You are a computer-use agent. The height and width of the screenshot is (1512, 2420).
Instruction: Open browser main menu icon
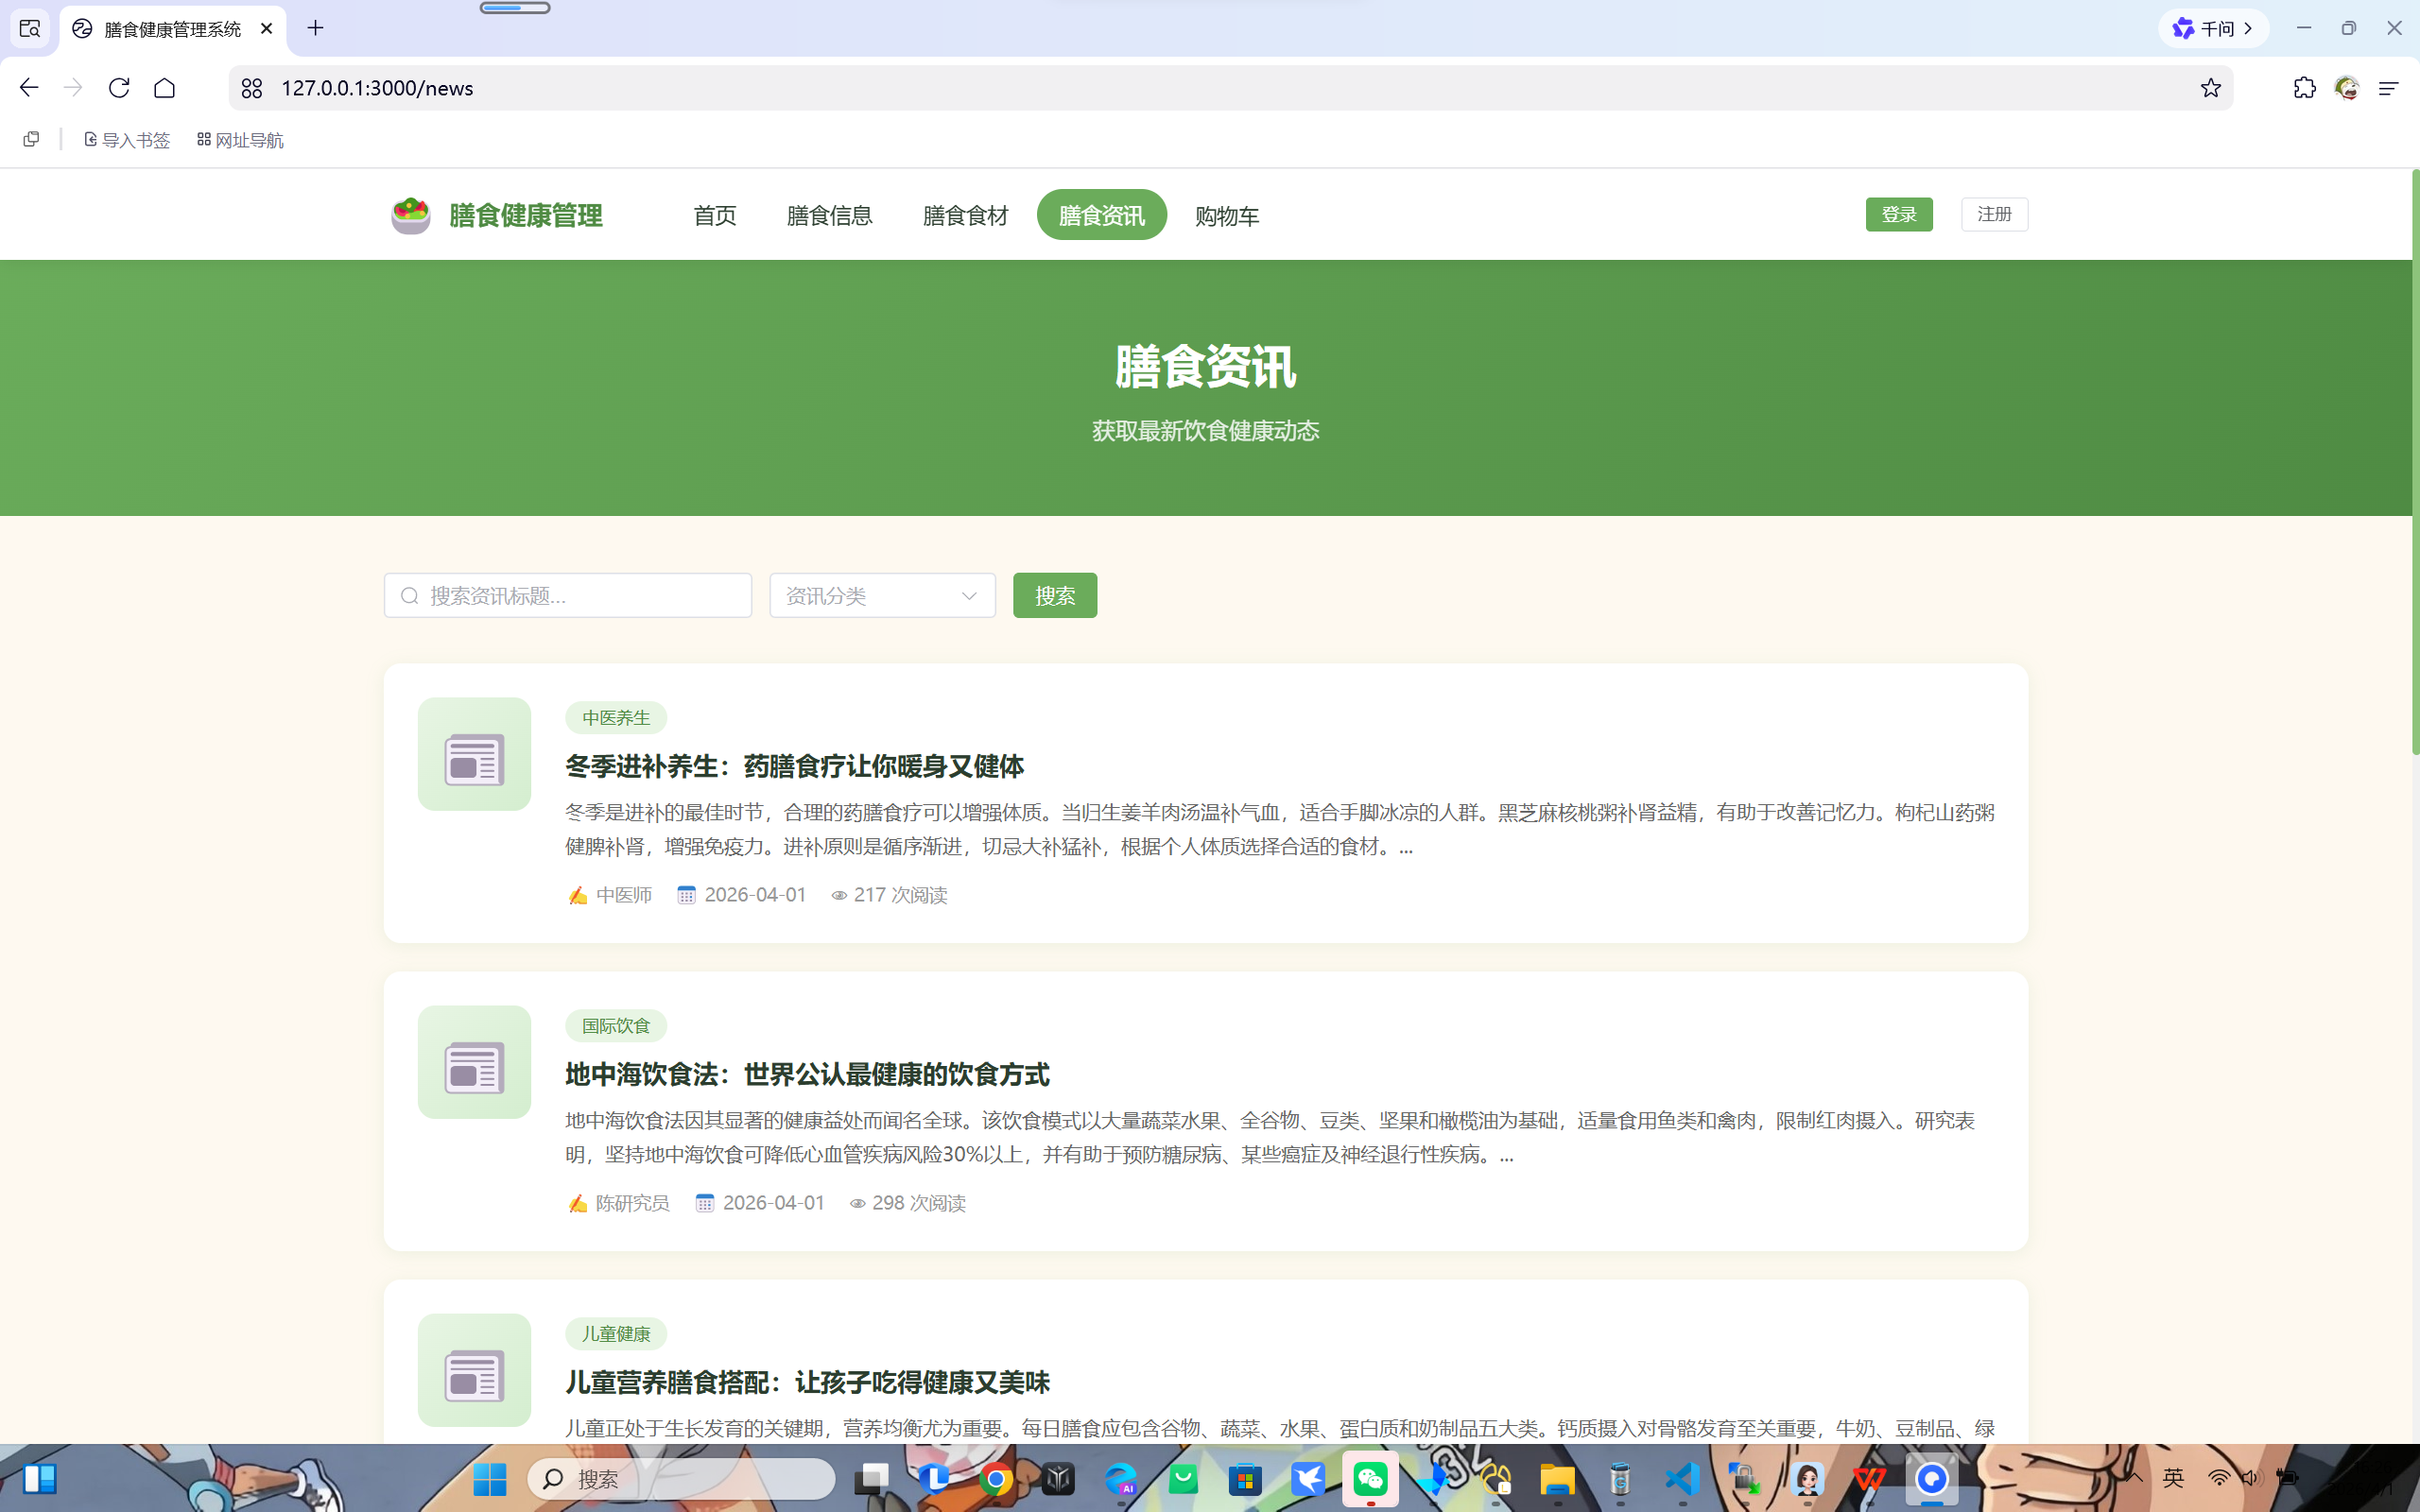[x=2388, y=88]
